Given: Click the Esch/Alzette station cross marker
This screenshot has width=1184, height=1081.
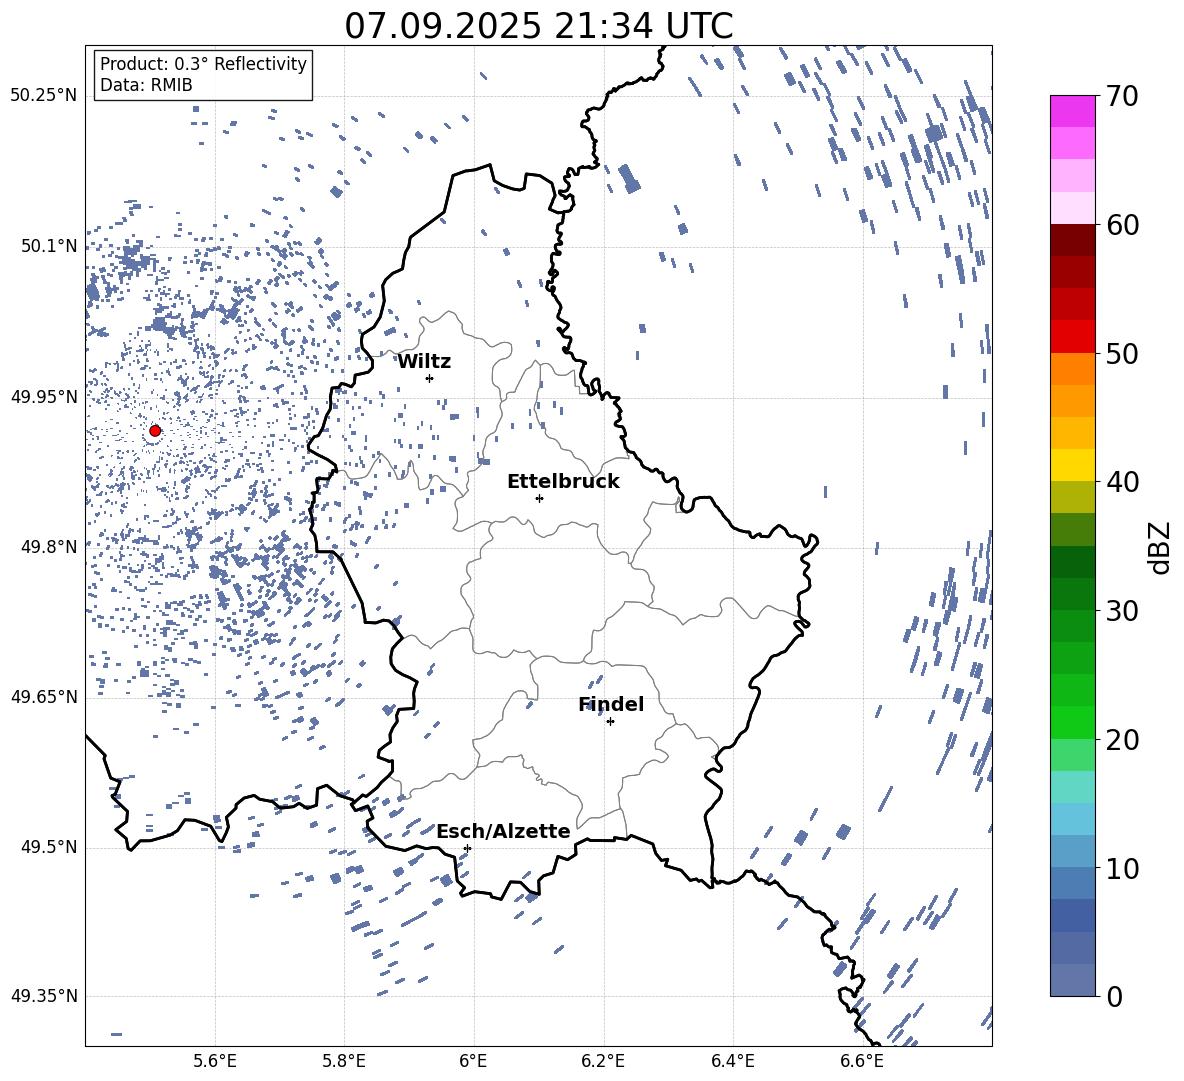Looking at the screenshot, I should click(467, 848).
